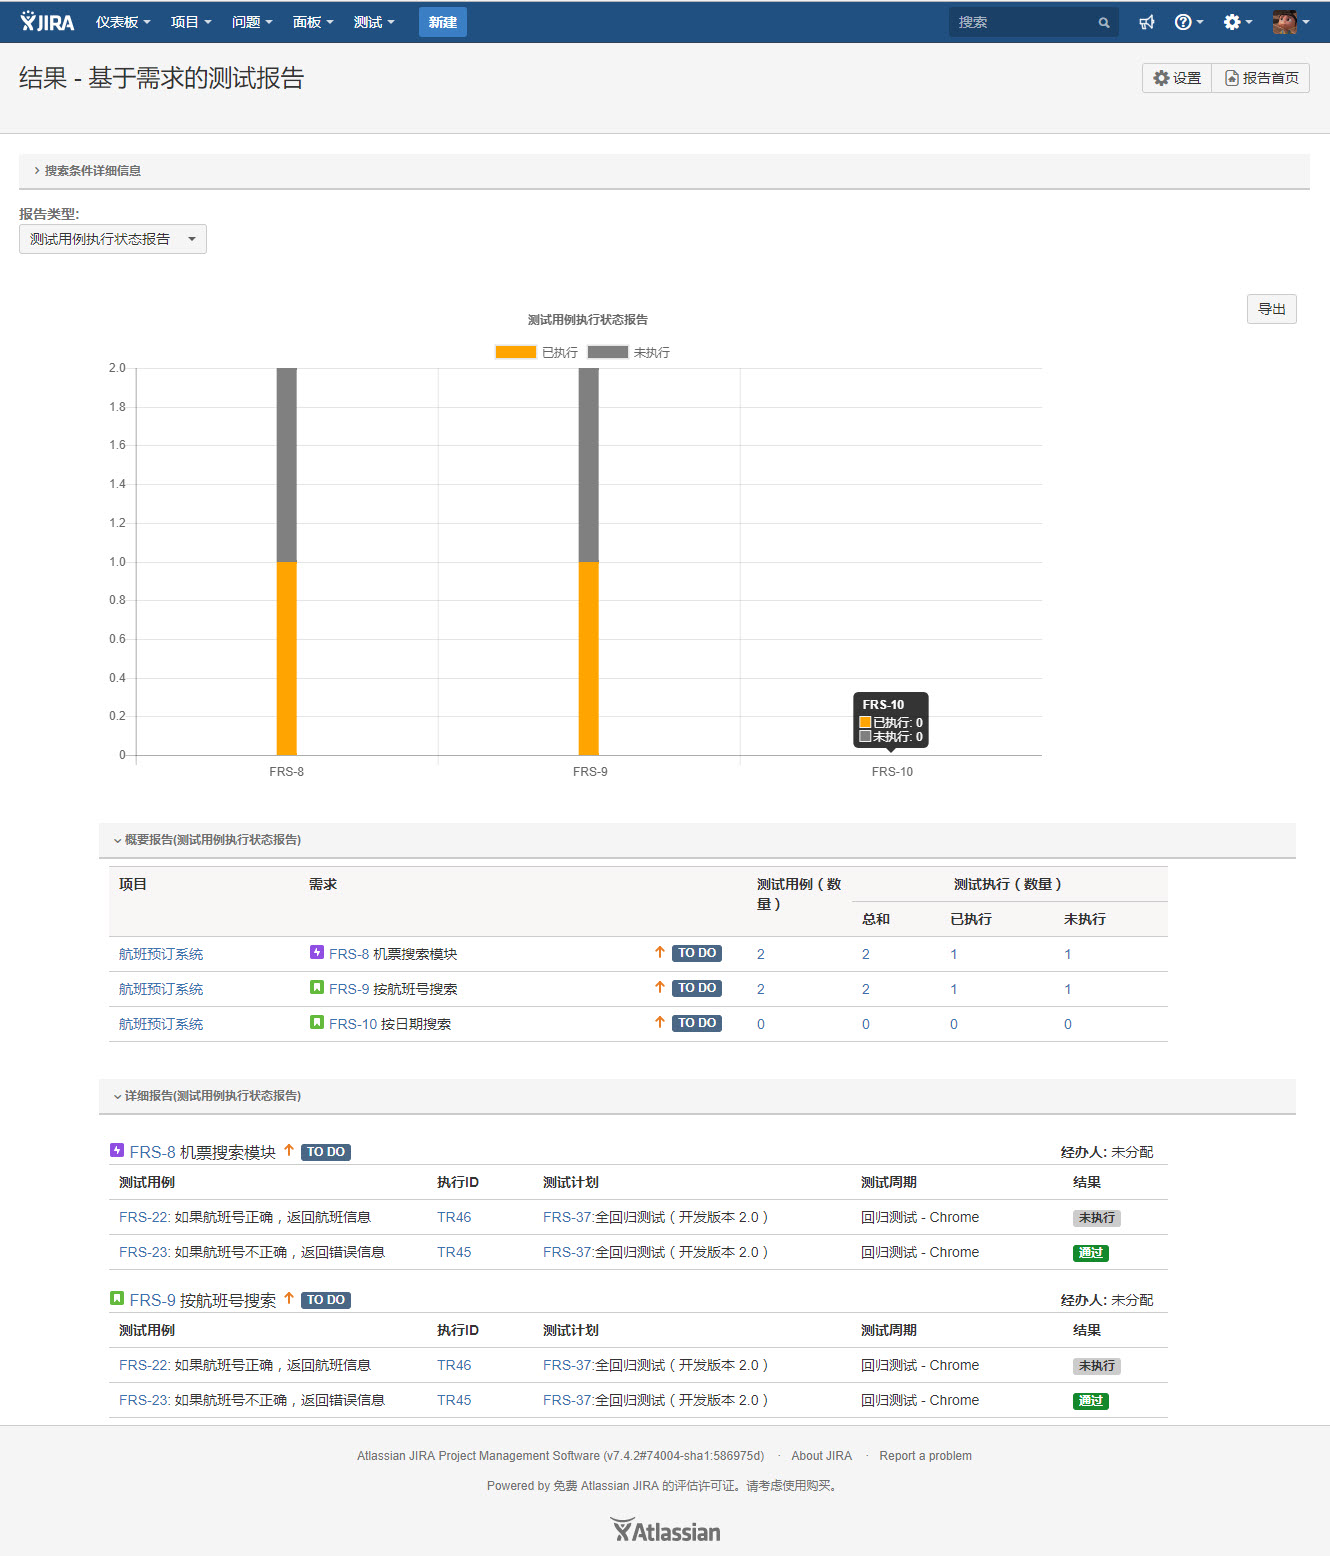This screenshot has height=1556, width=1330.
Task: Open the 问题 dropdown menu
Action: click(252, 22)
